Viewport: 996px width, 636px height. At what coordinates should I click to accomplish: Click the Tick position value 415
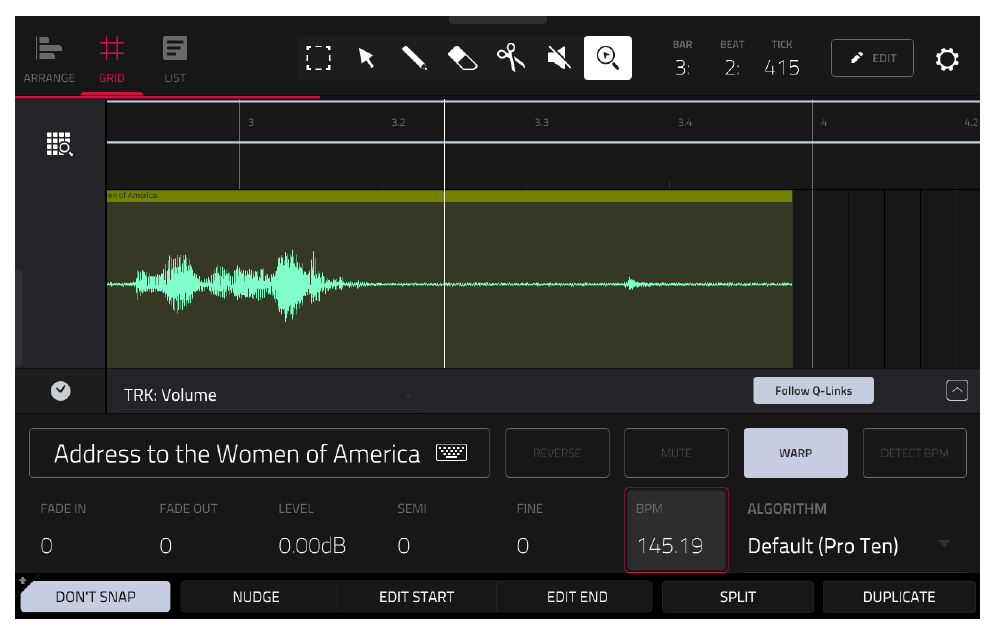pos(782,67)
